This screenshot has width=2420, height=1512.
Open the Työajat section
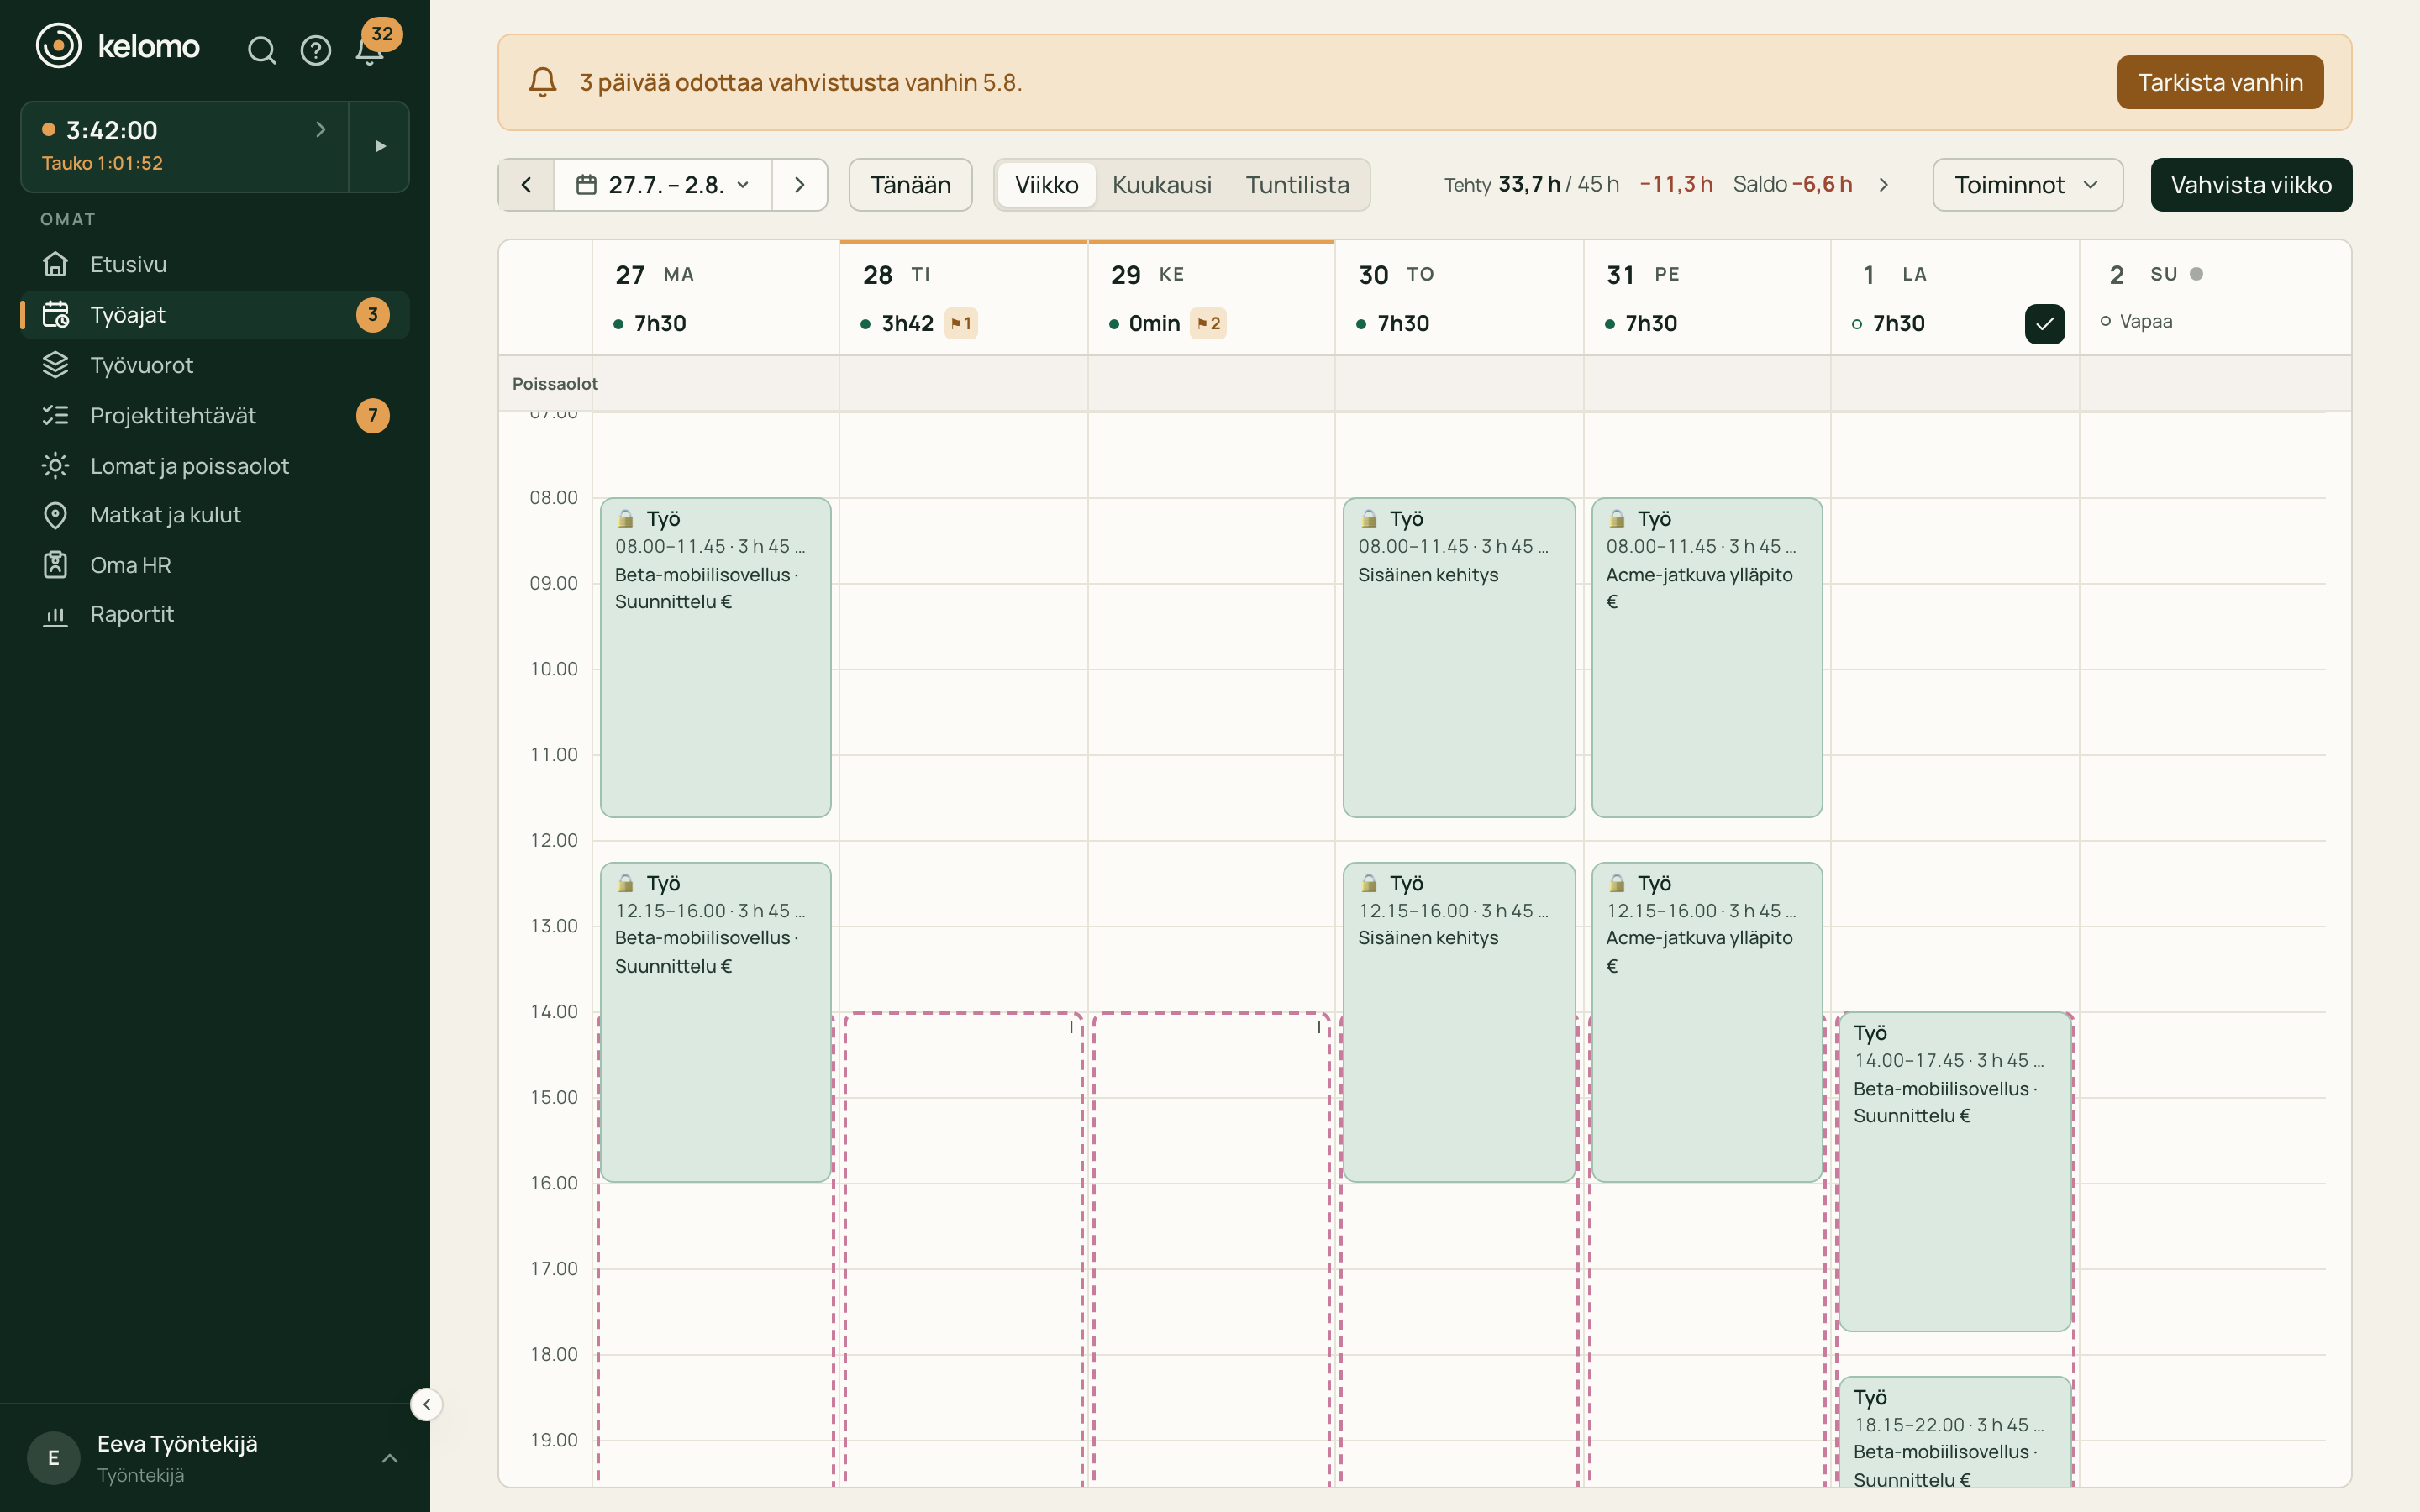215,315
